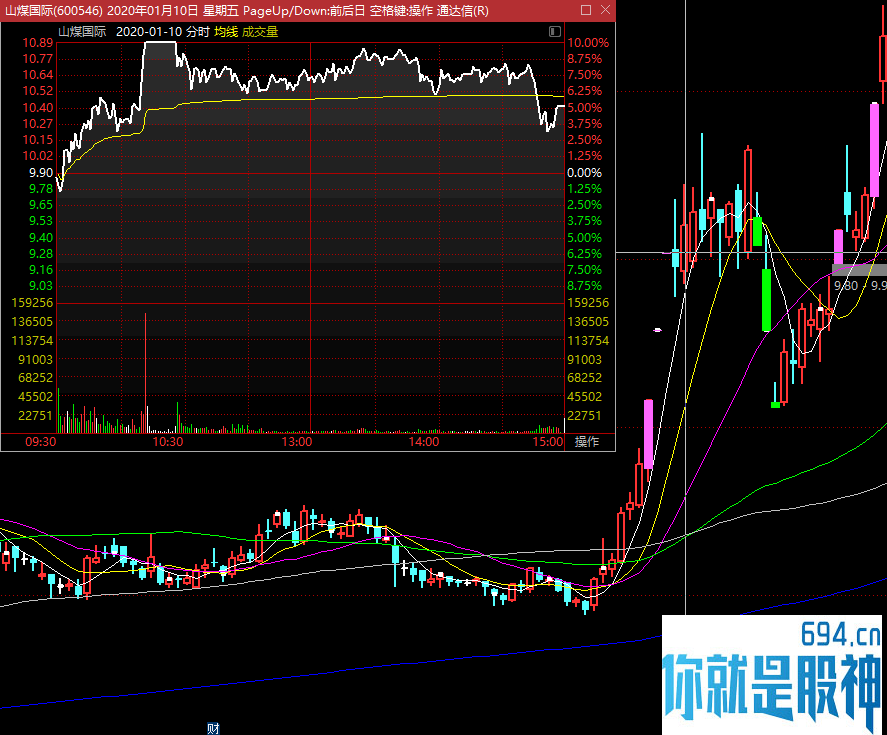This screenshot has width=887, height=735.
Task: Click the 13:00 time axis label
Action: click(297, 442)
